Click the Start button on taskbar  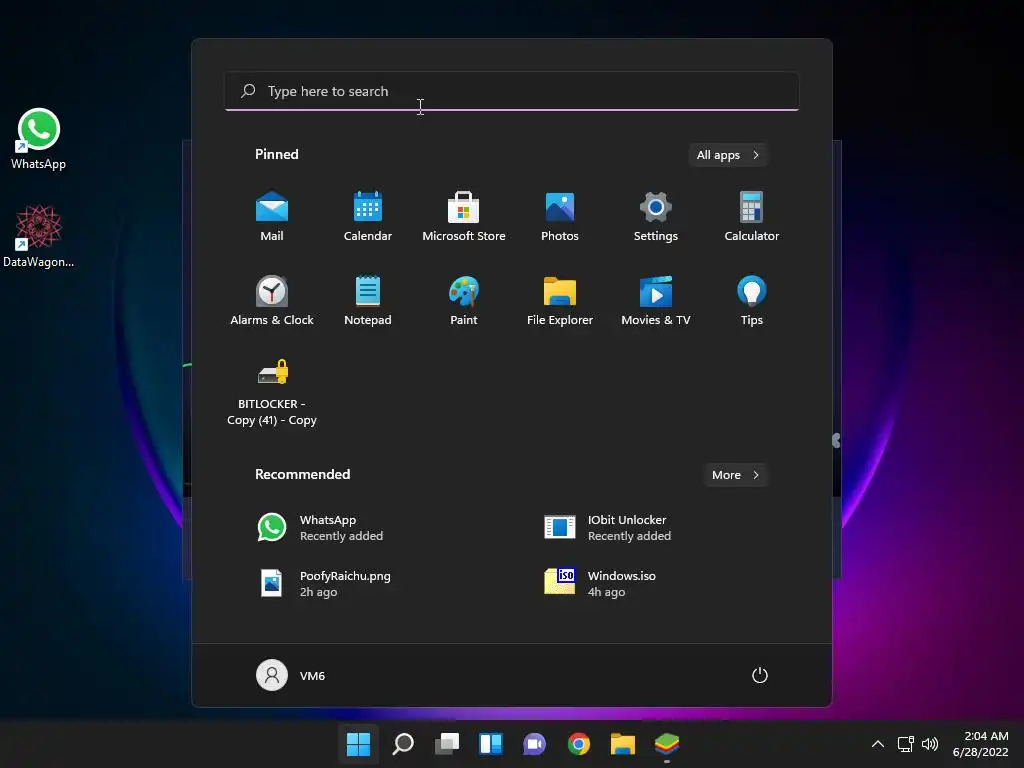click(359, 744)
